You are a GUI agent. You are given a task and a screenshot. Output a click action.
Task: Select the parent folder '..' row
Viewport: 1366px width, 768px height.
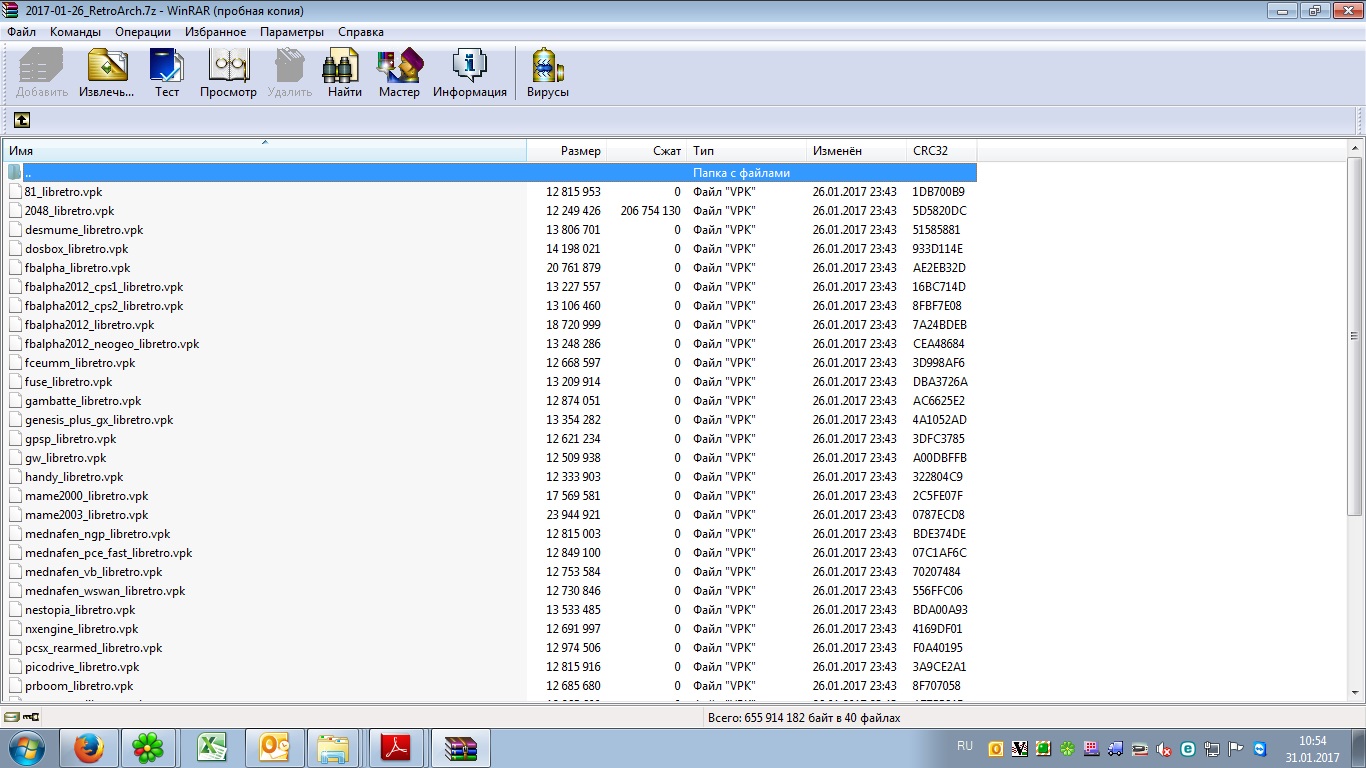490,173
